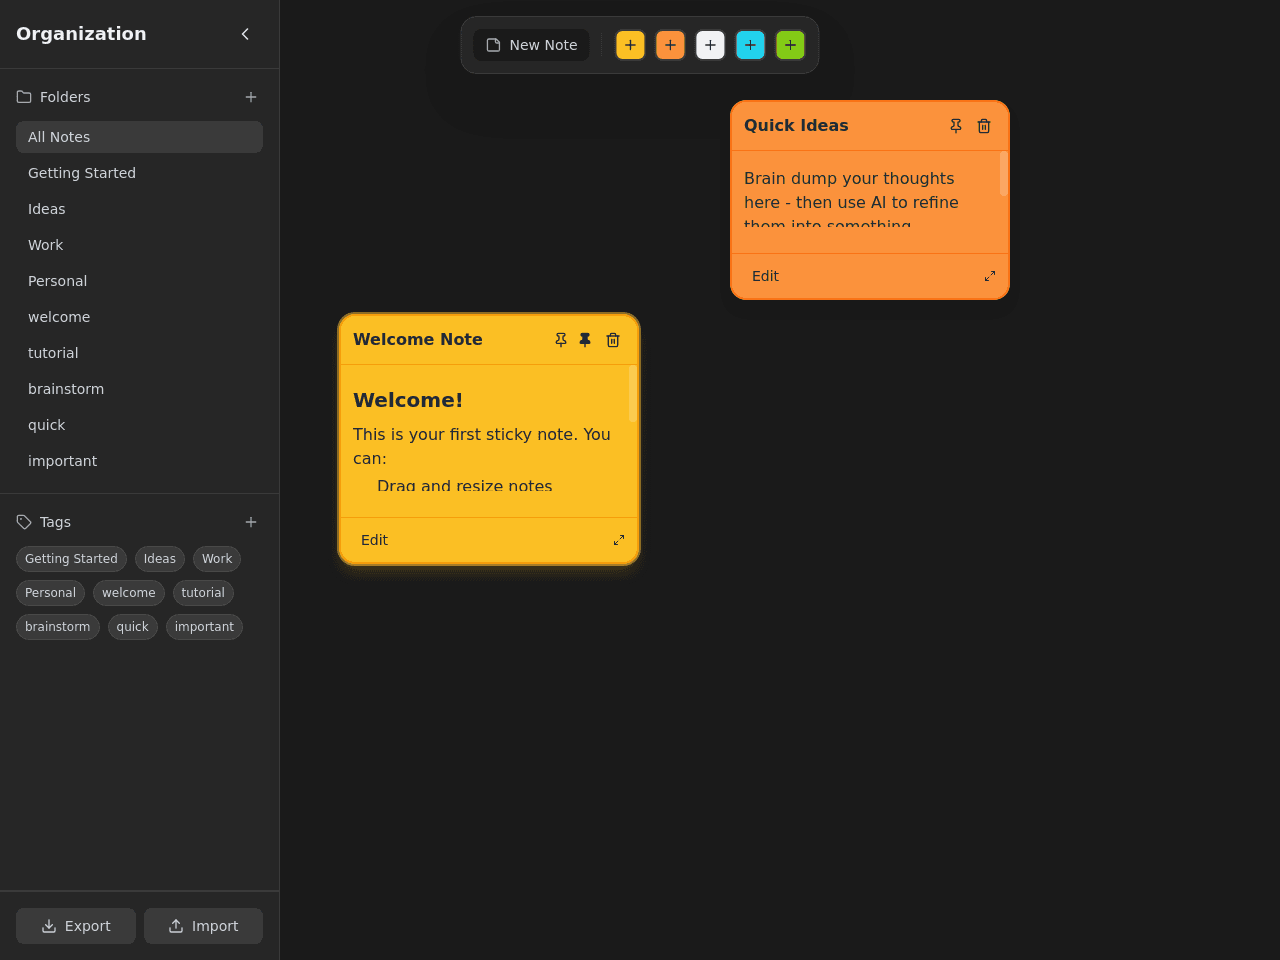Viewport: 1280px width, 960px height.
Task: Open the welcome folder
Action: click(x=139, y=317)
